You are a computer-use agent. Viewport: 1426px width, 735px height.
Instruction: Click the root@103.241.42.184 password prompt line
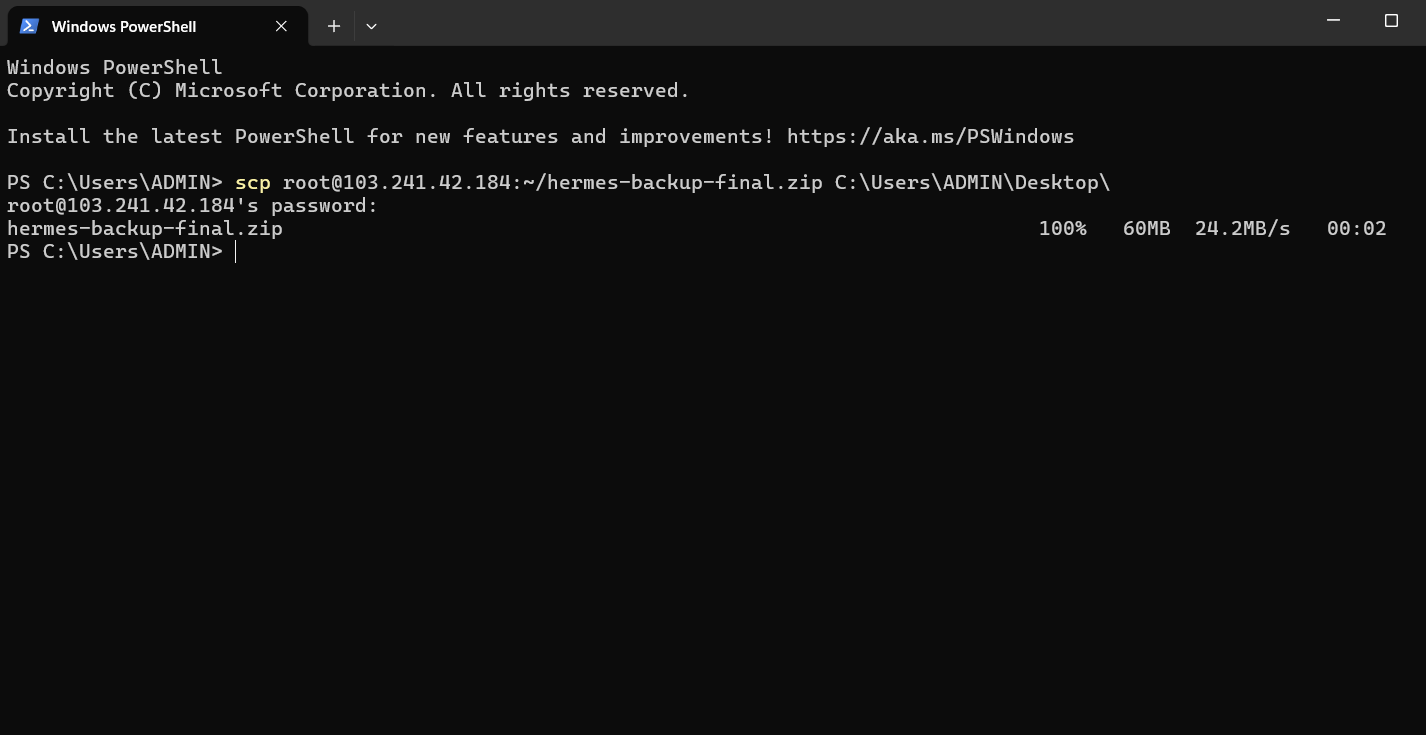pos(192,205)
